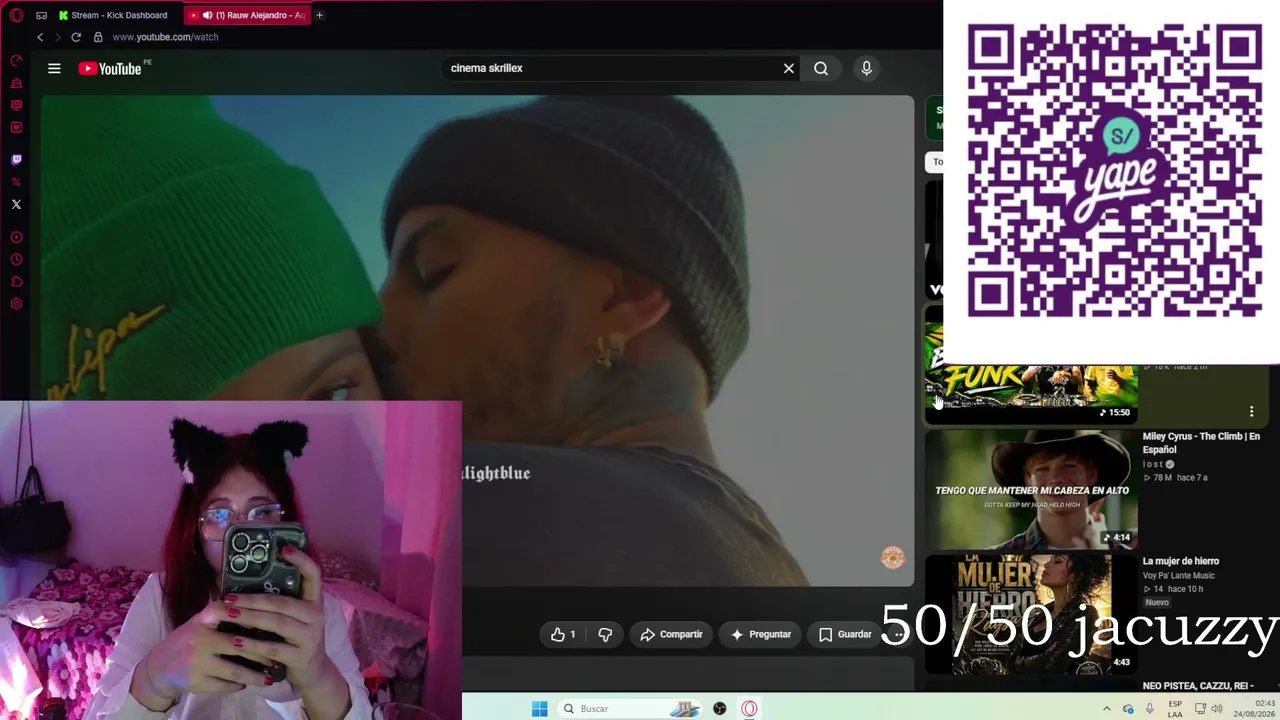Click the microphone tray icon
The width and height of the screenshot is (1280, 720).
[1150, 709]
